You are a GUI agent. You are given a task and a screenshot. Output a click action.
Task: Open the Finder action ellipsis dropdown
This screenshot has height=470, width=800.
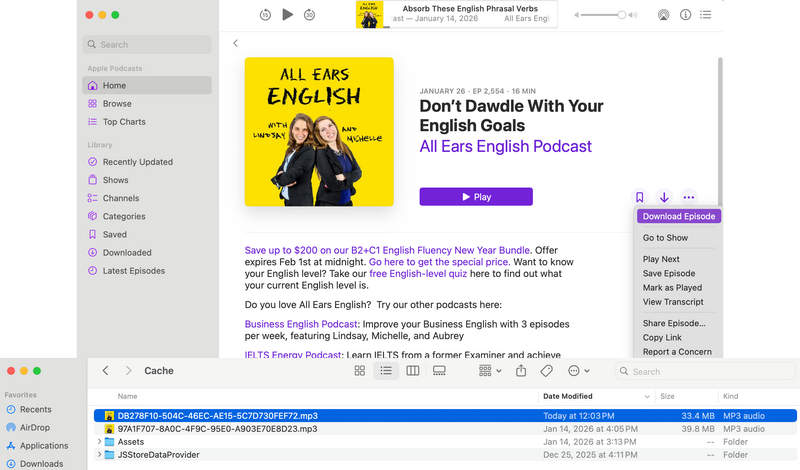(x=579, y=371)
